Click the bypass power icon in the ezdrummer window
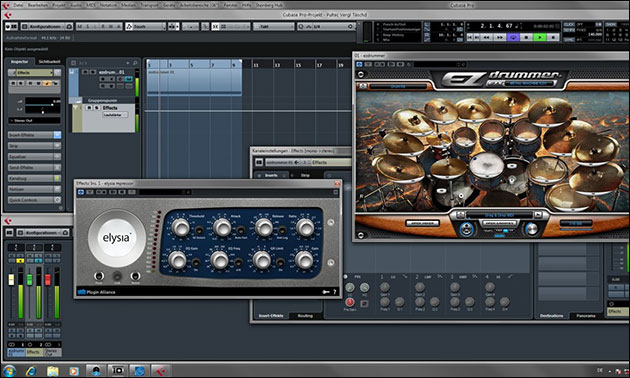 (359, 64)
